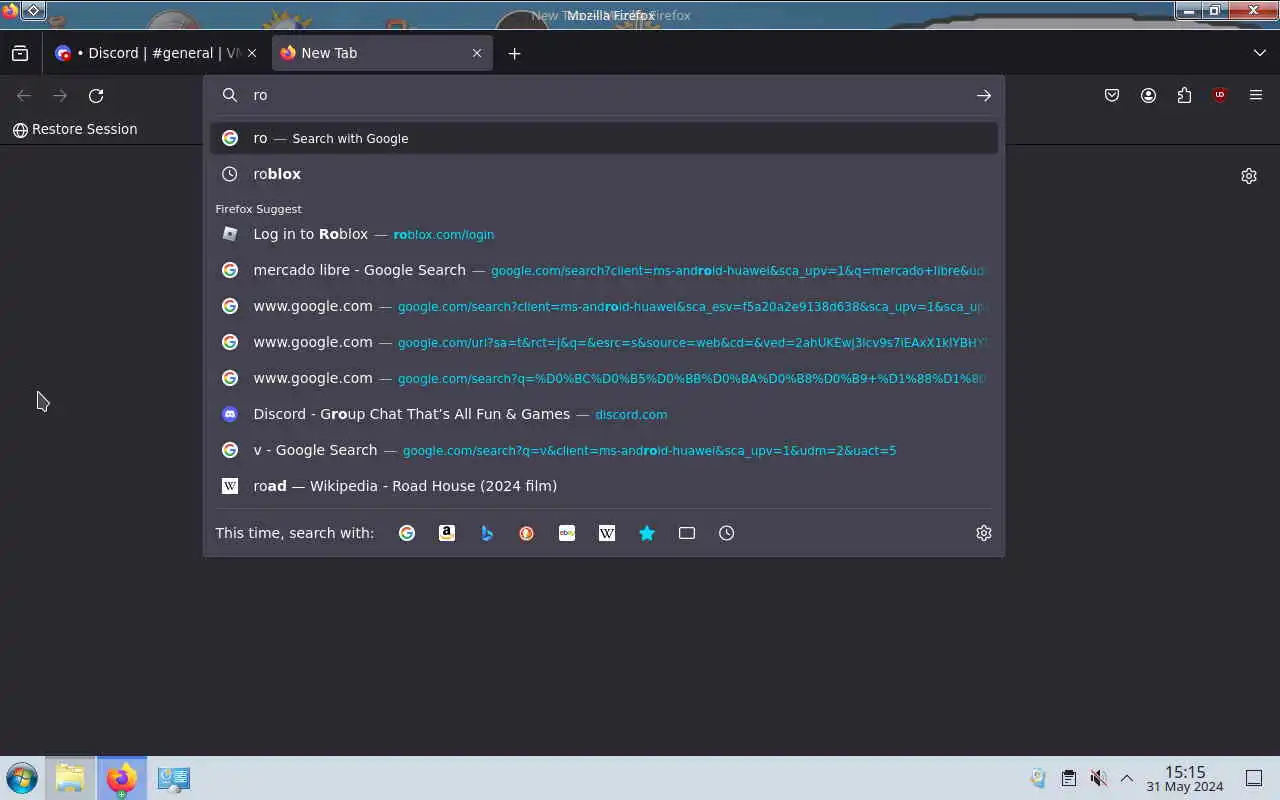1280x800 pixels.
Task: Open Save to Pocket icon
Action: pyautogui.click(x=1112, y=96)
